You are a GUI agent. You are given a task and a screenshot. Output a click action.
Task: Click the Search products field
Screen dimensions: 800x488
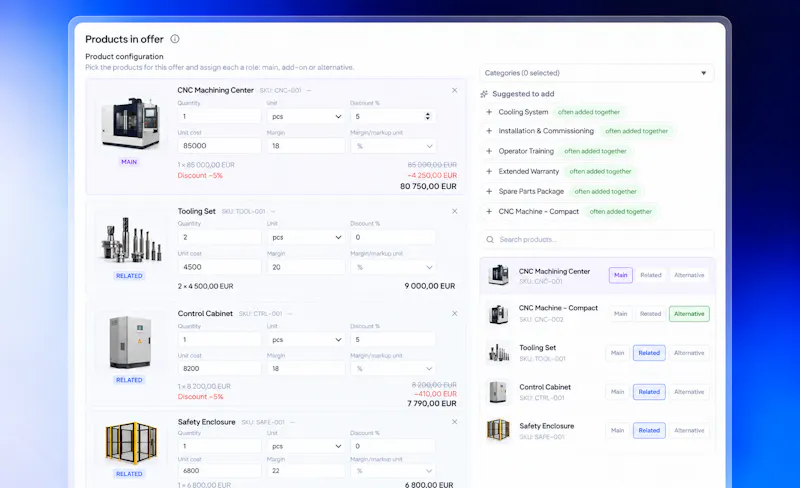596,239
